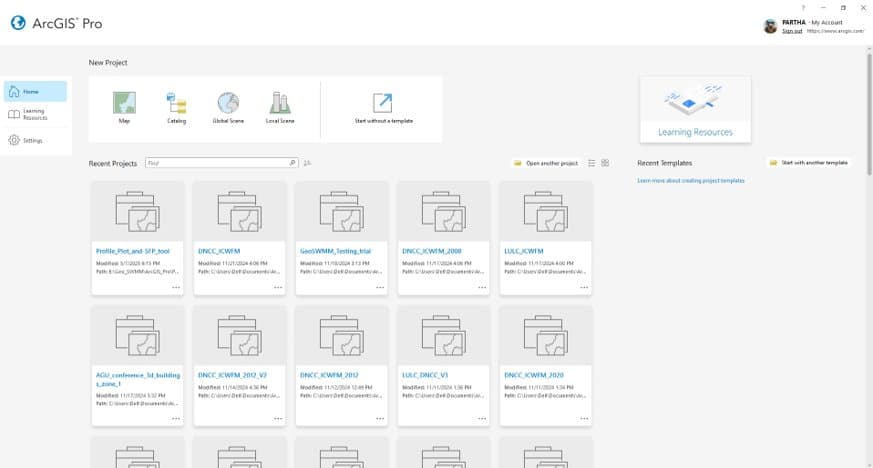This screenshot has width=873, height=468.
Task: Click the search magnifier icon
Action: pyautogui.click(x=292, y=163)
